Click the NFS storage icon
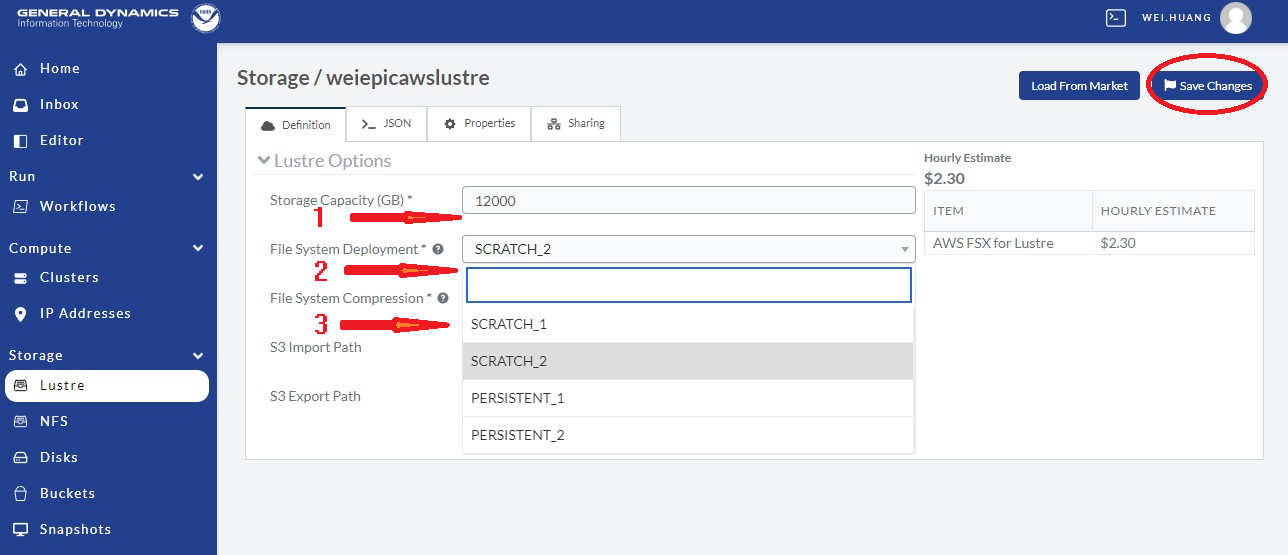 (x=20, y=422)
